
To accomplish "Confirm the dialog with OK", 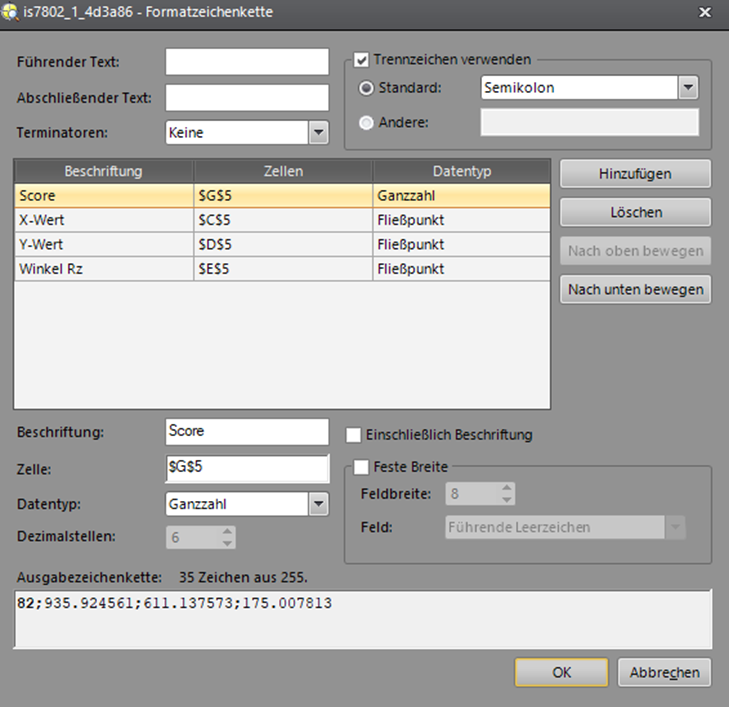I will pyautogui.click(x=561, y=672).
